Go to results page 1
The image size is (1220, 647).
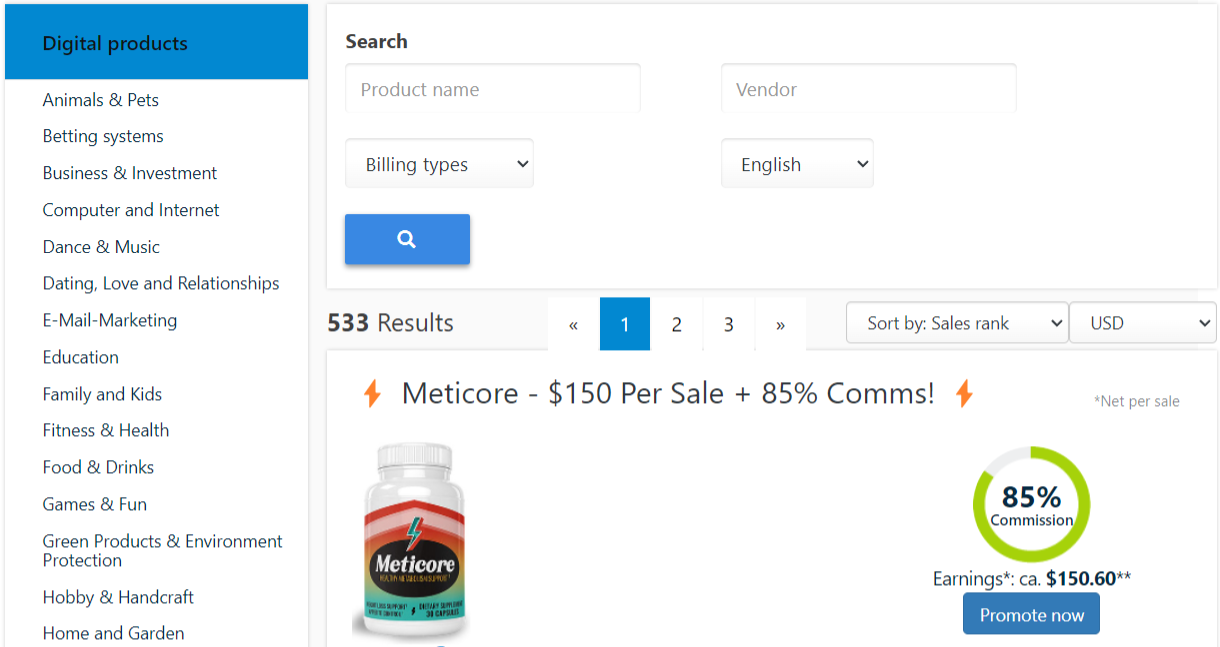pos(625,324)
